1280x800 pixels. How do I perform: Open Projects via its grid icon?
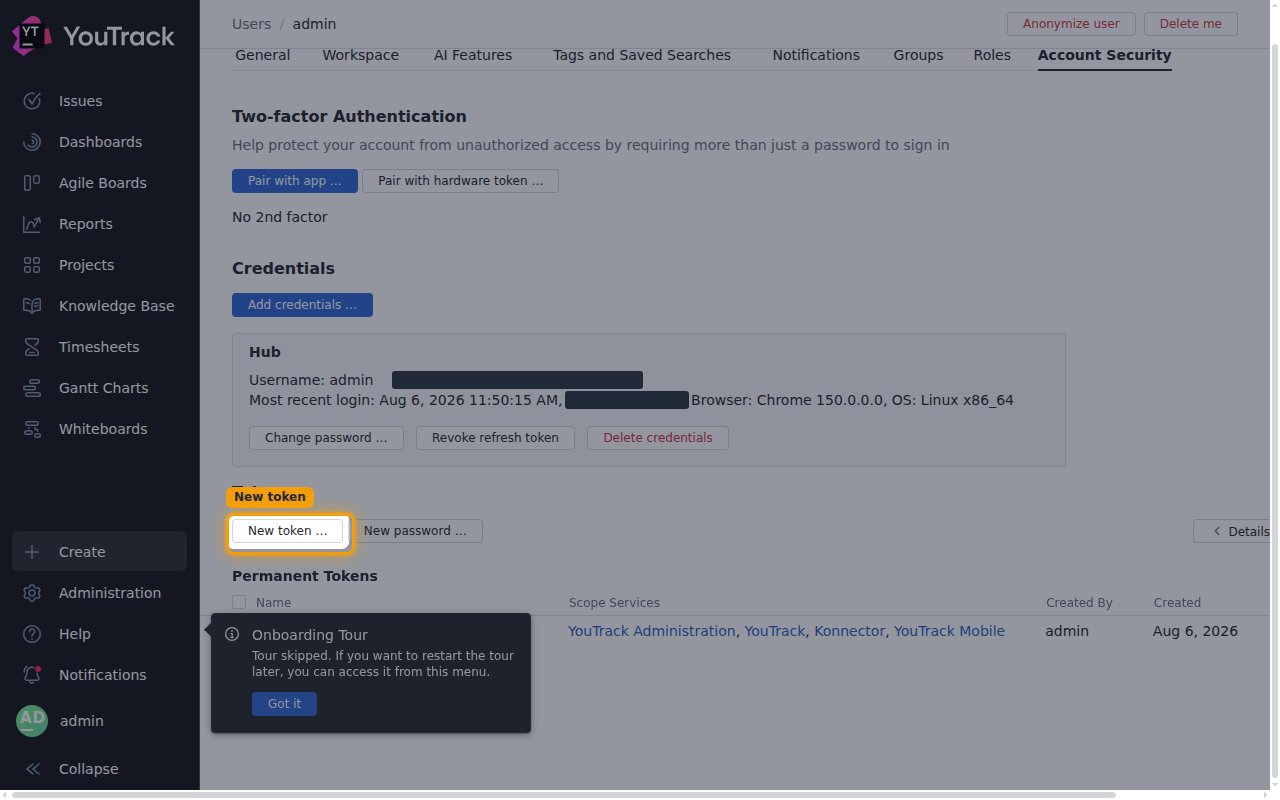(32, 265)
